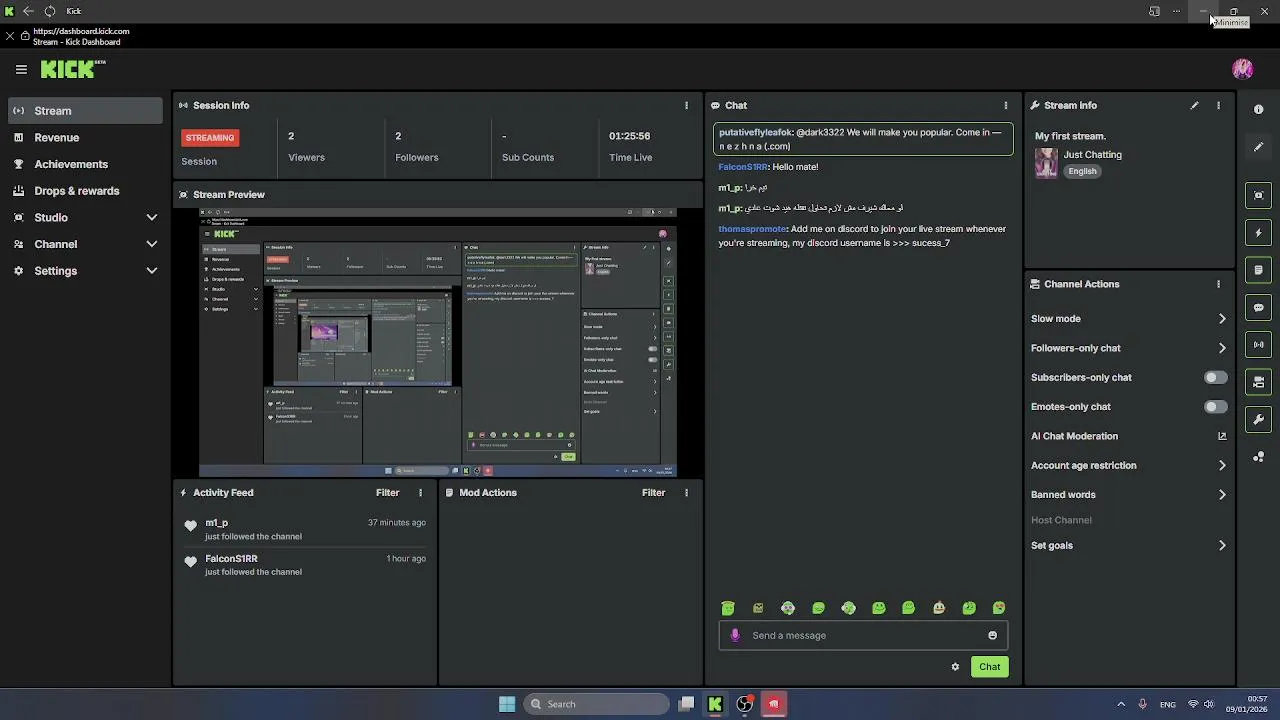Open Channel Actions three-dot menu
The height and width of the screenshot is (720, 1280).
pos(1218,284)
